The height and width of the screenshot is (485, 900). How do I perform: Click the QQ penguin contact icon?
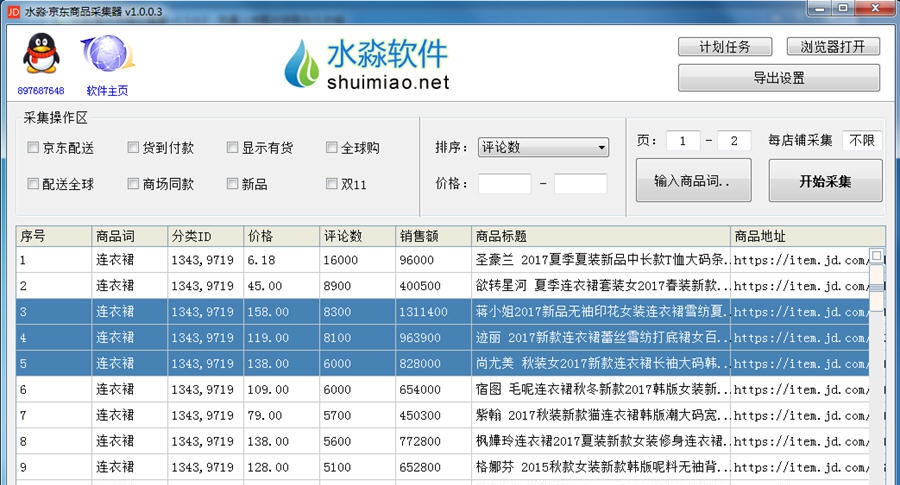click(x=41, y=53)
